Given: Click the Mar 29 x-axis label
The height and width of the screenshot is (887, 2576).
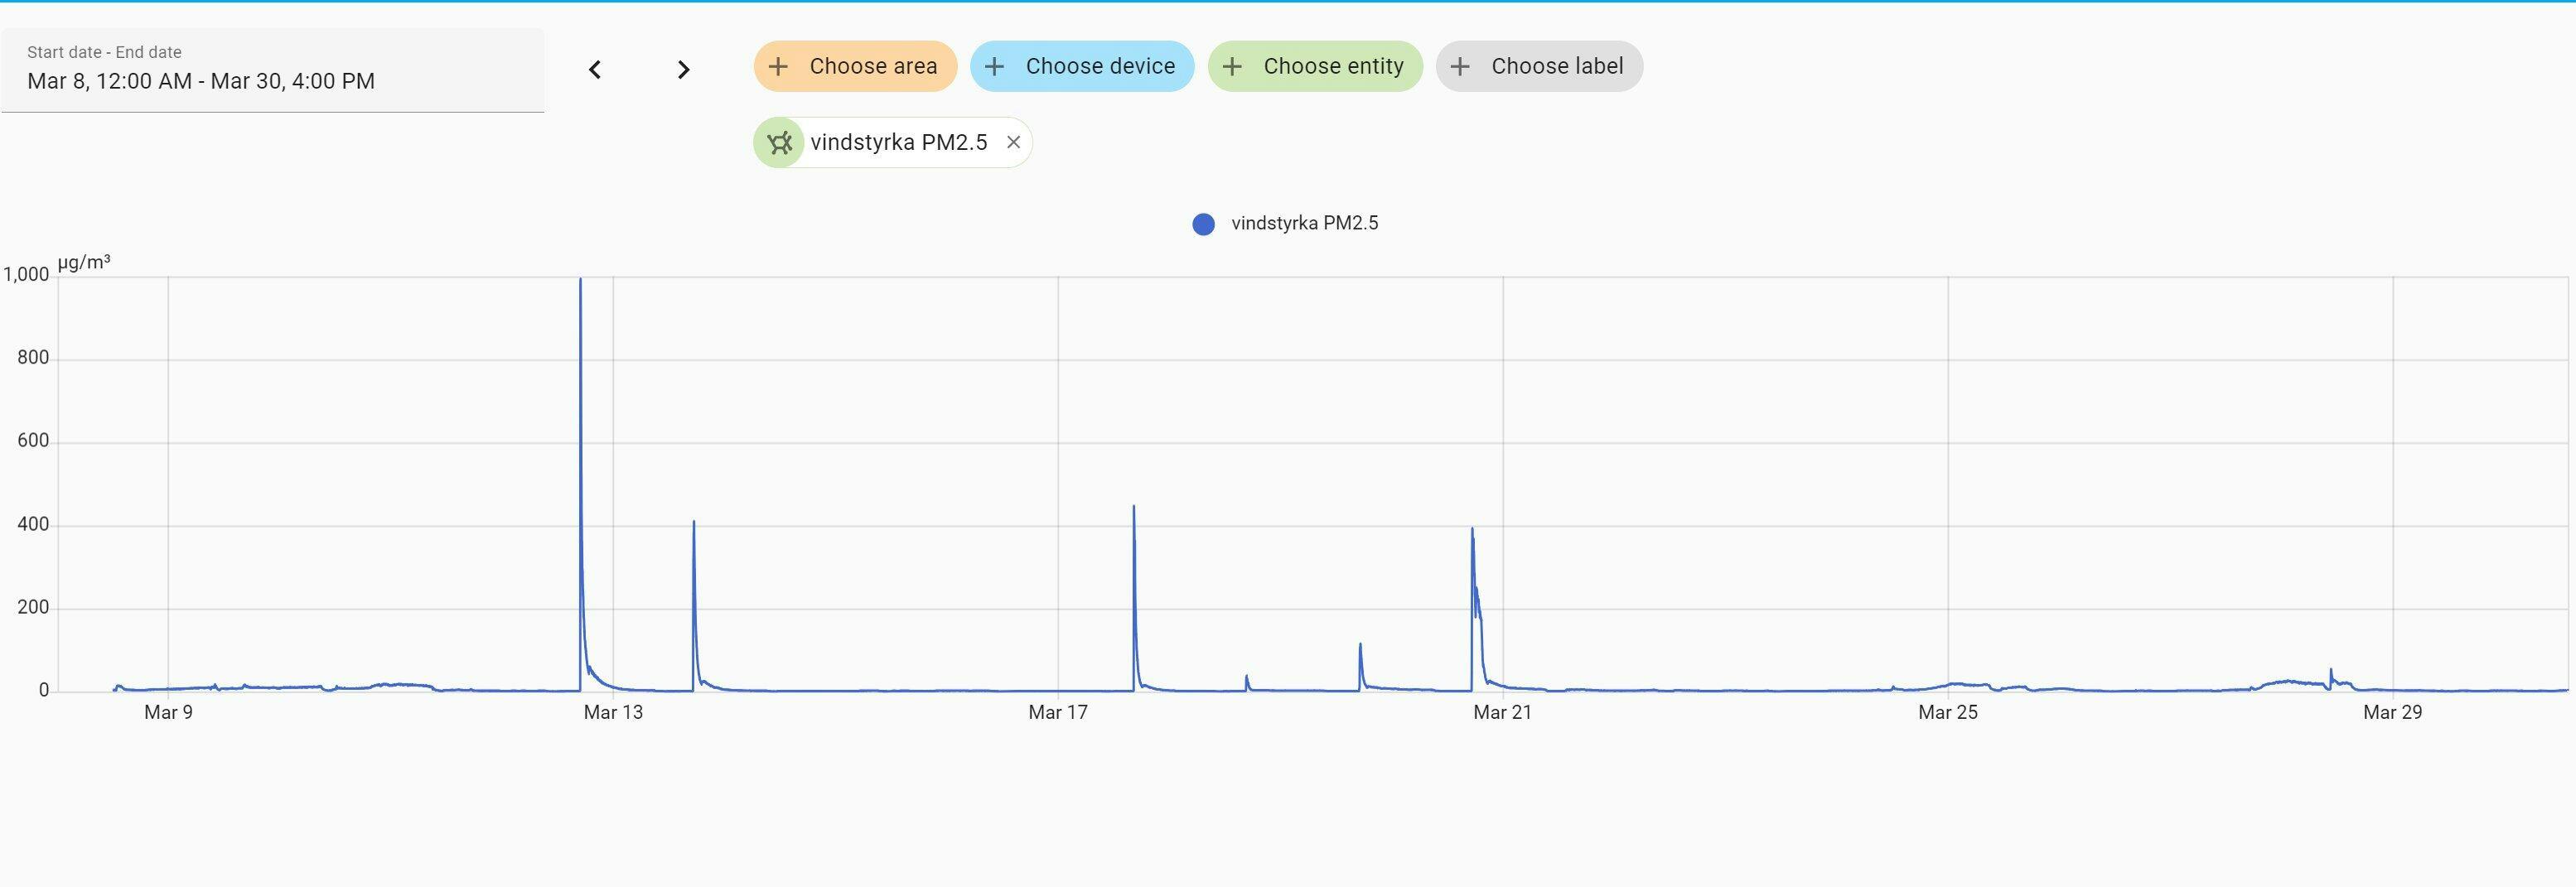Looking at the screenshot, I should pos(2392,712).
